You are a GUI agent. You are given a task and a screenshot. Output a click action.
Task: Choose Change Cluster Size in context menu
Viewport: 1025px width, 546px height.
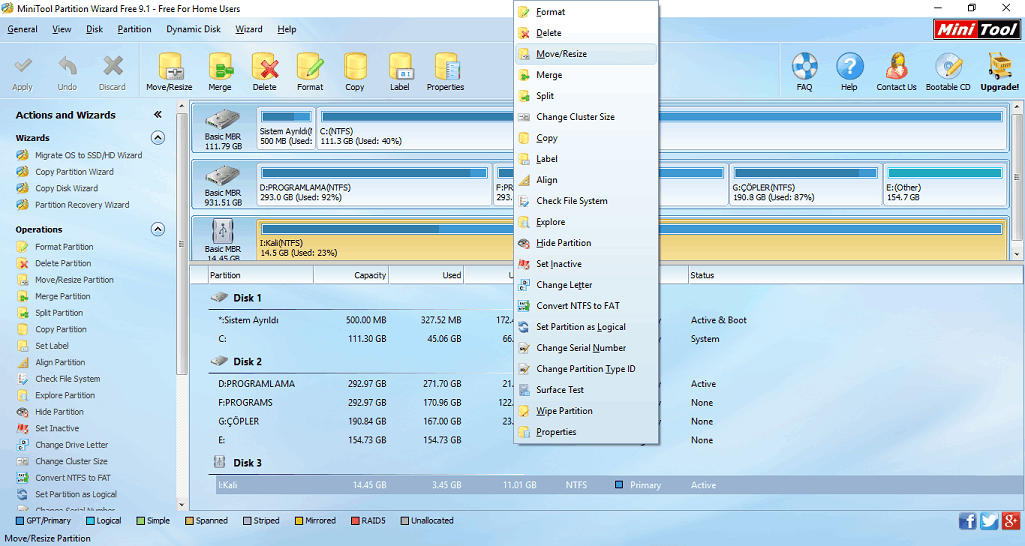click(x=586, y=116)
